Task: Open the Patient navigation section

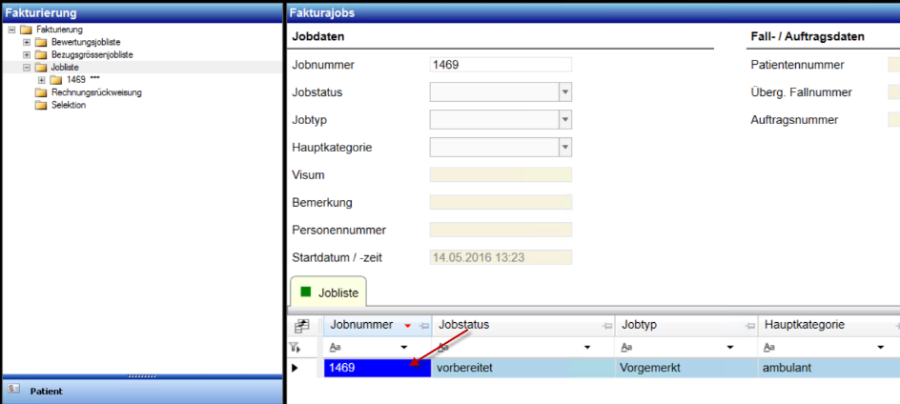Action: 141,391
